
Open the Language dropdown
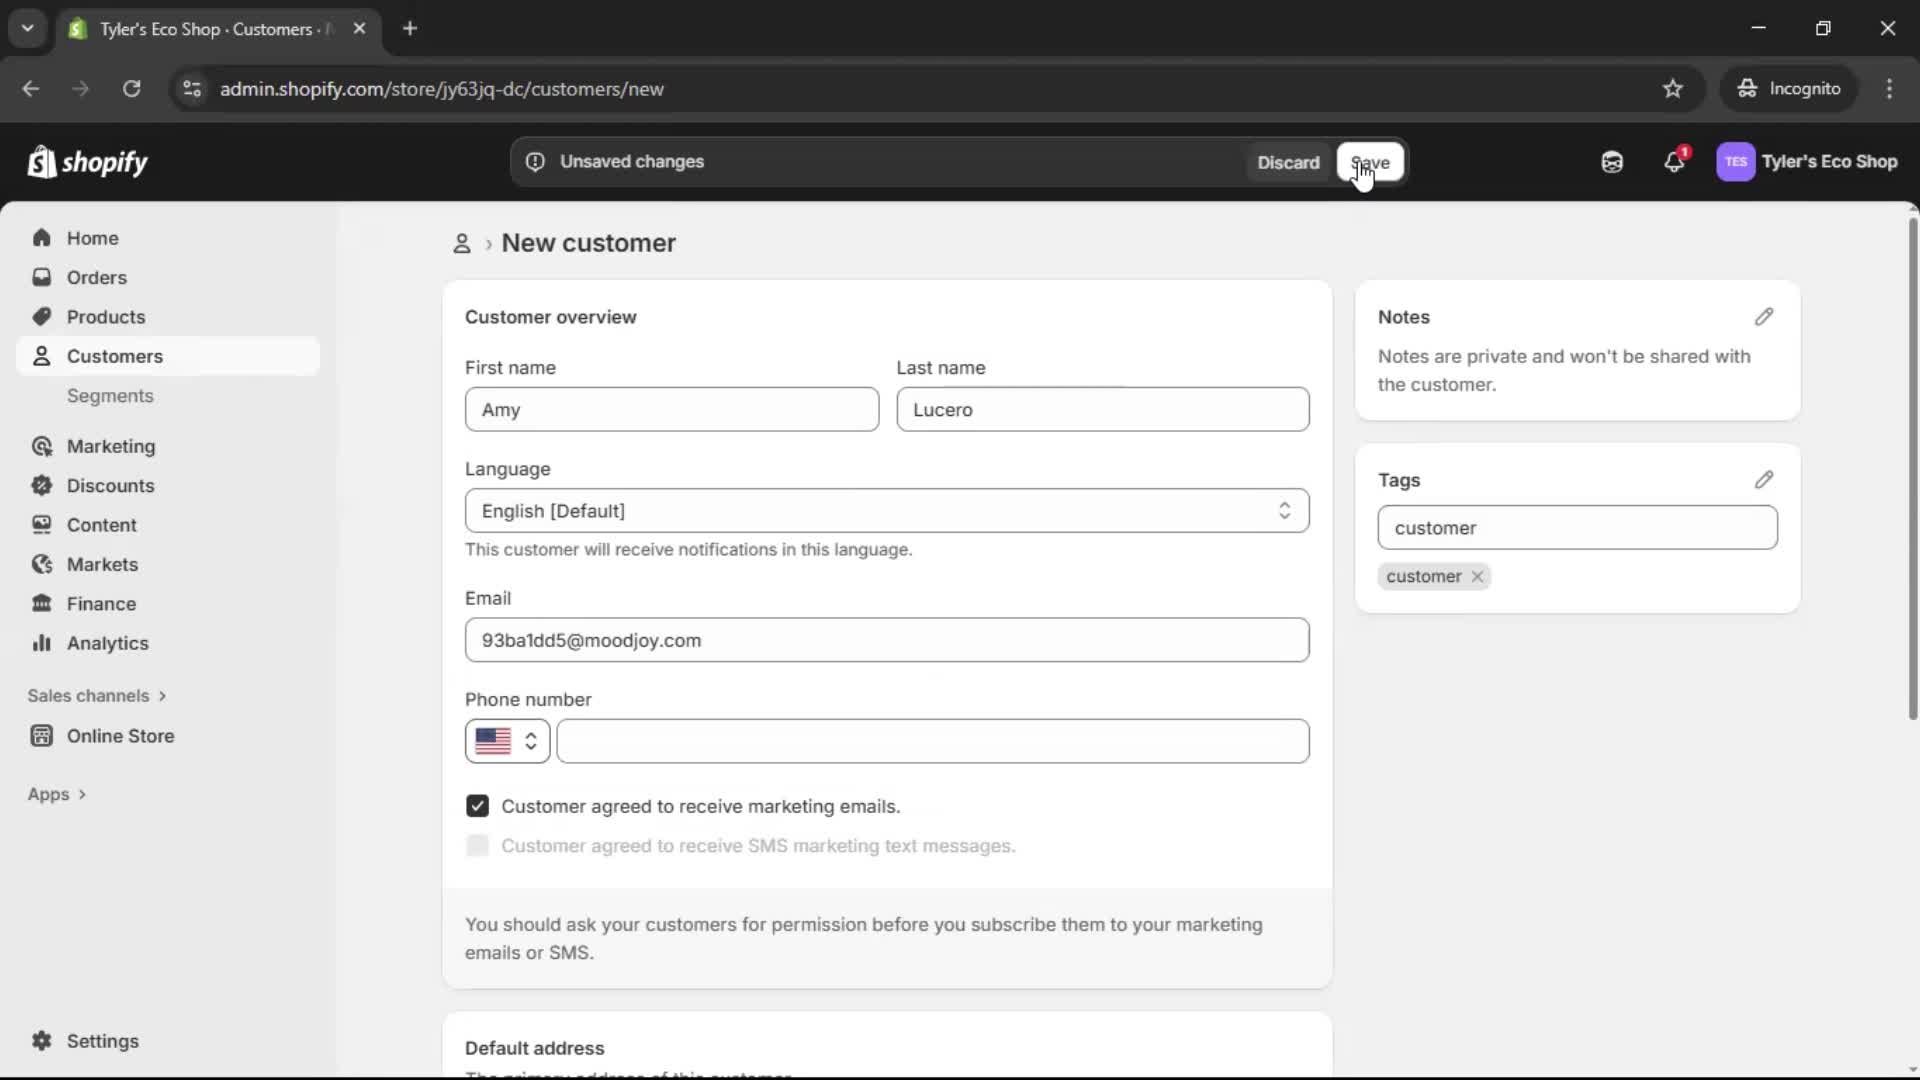click(x=886, y=511)
